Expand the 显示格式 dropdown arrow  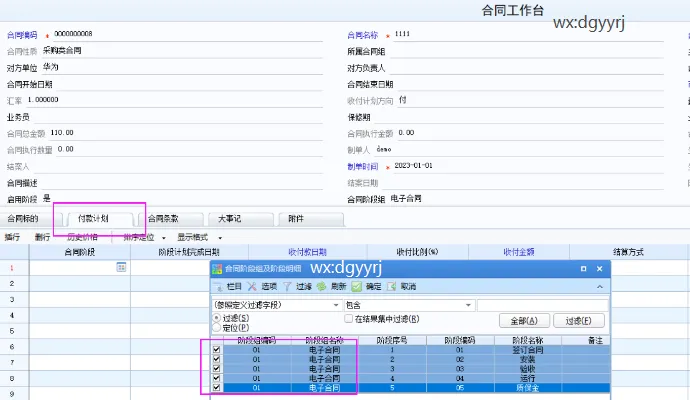coord(220,238)
